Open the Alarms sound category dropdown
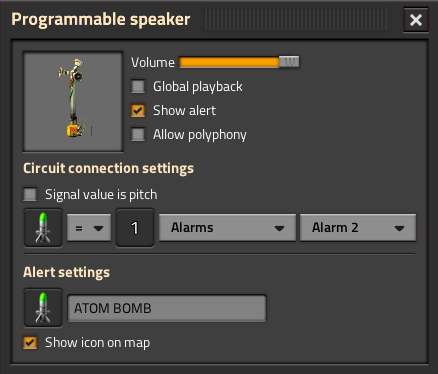 [227, 228]
